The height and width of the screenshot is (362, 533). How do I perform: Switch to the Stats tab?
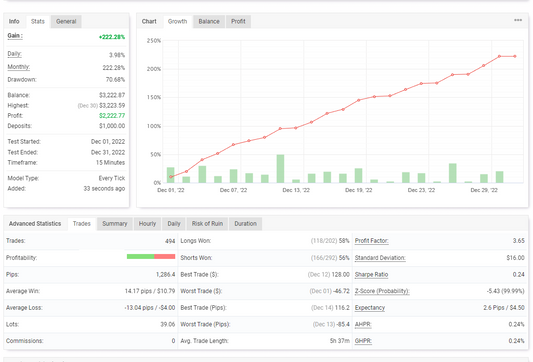coord(38,21)
